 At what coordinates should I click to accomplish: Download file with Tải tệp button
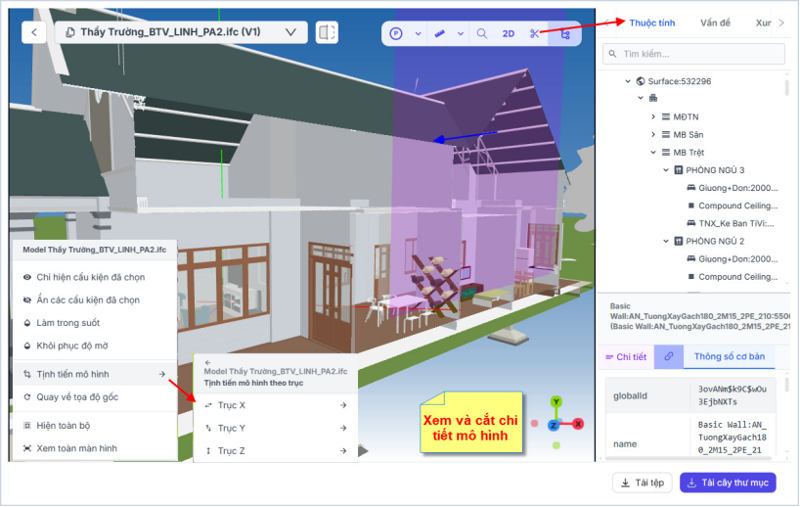(642, 483)
